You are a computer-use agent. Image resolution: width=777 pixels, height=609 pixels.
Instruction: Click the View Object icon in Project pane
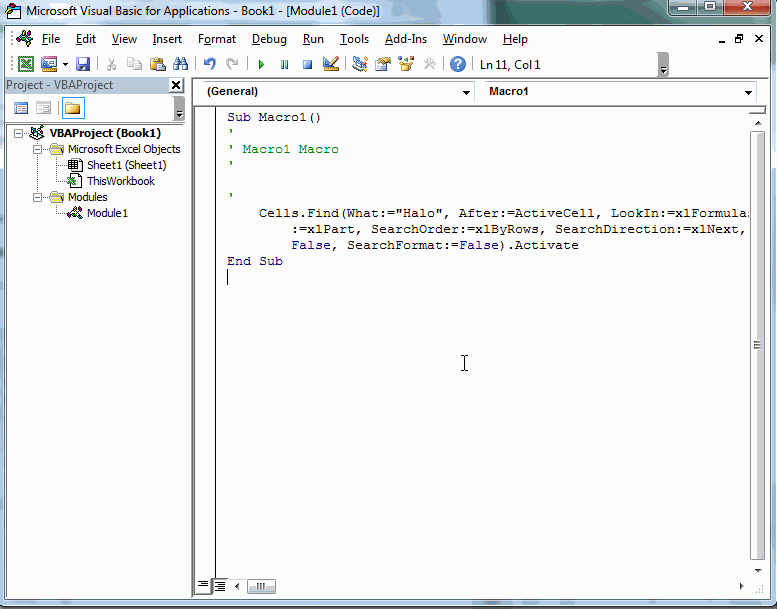44,108
